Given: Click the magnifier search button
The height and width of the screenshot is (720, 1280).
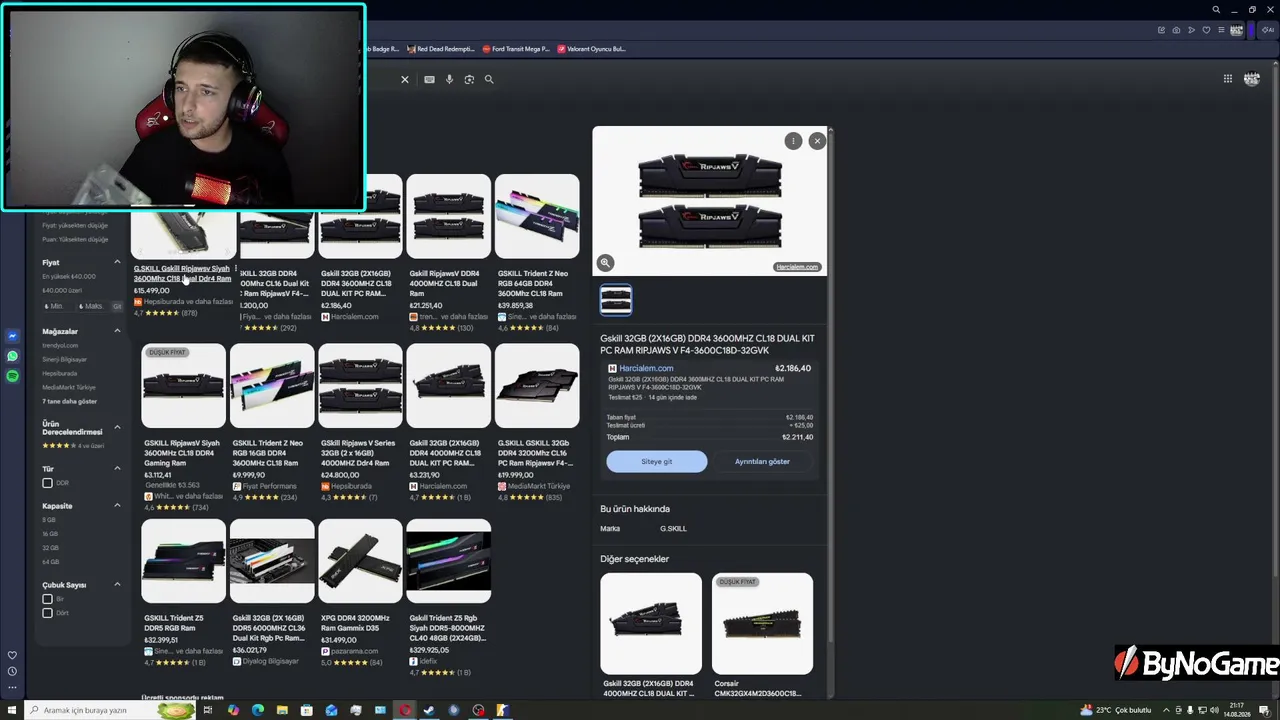Looking at the screenshot, I should click(x=489, y=79).
